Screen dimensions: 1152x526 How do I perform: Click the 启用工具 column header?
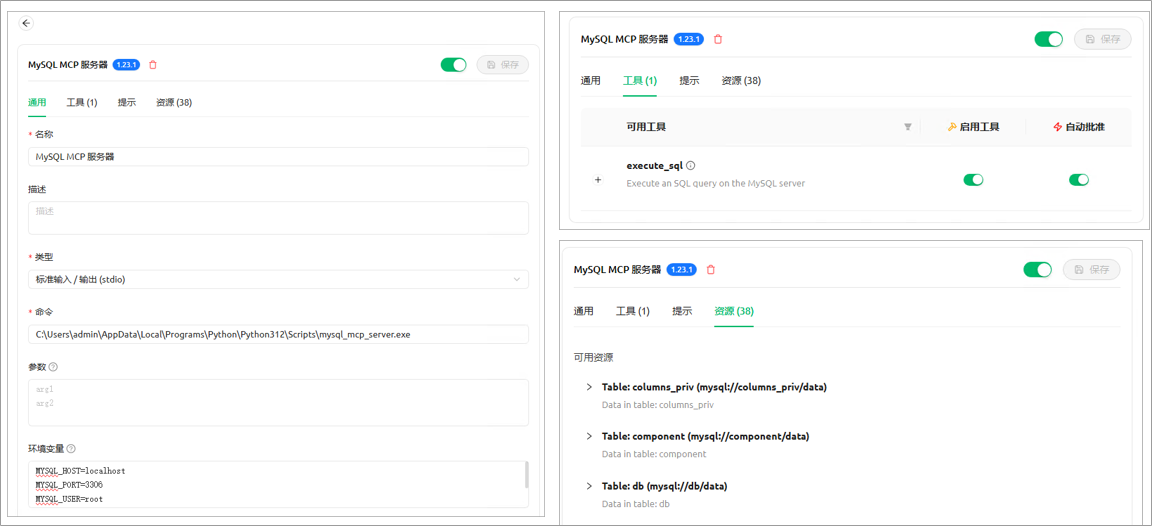973,127
